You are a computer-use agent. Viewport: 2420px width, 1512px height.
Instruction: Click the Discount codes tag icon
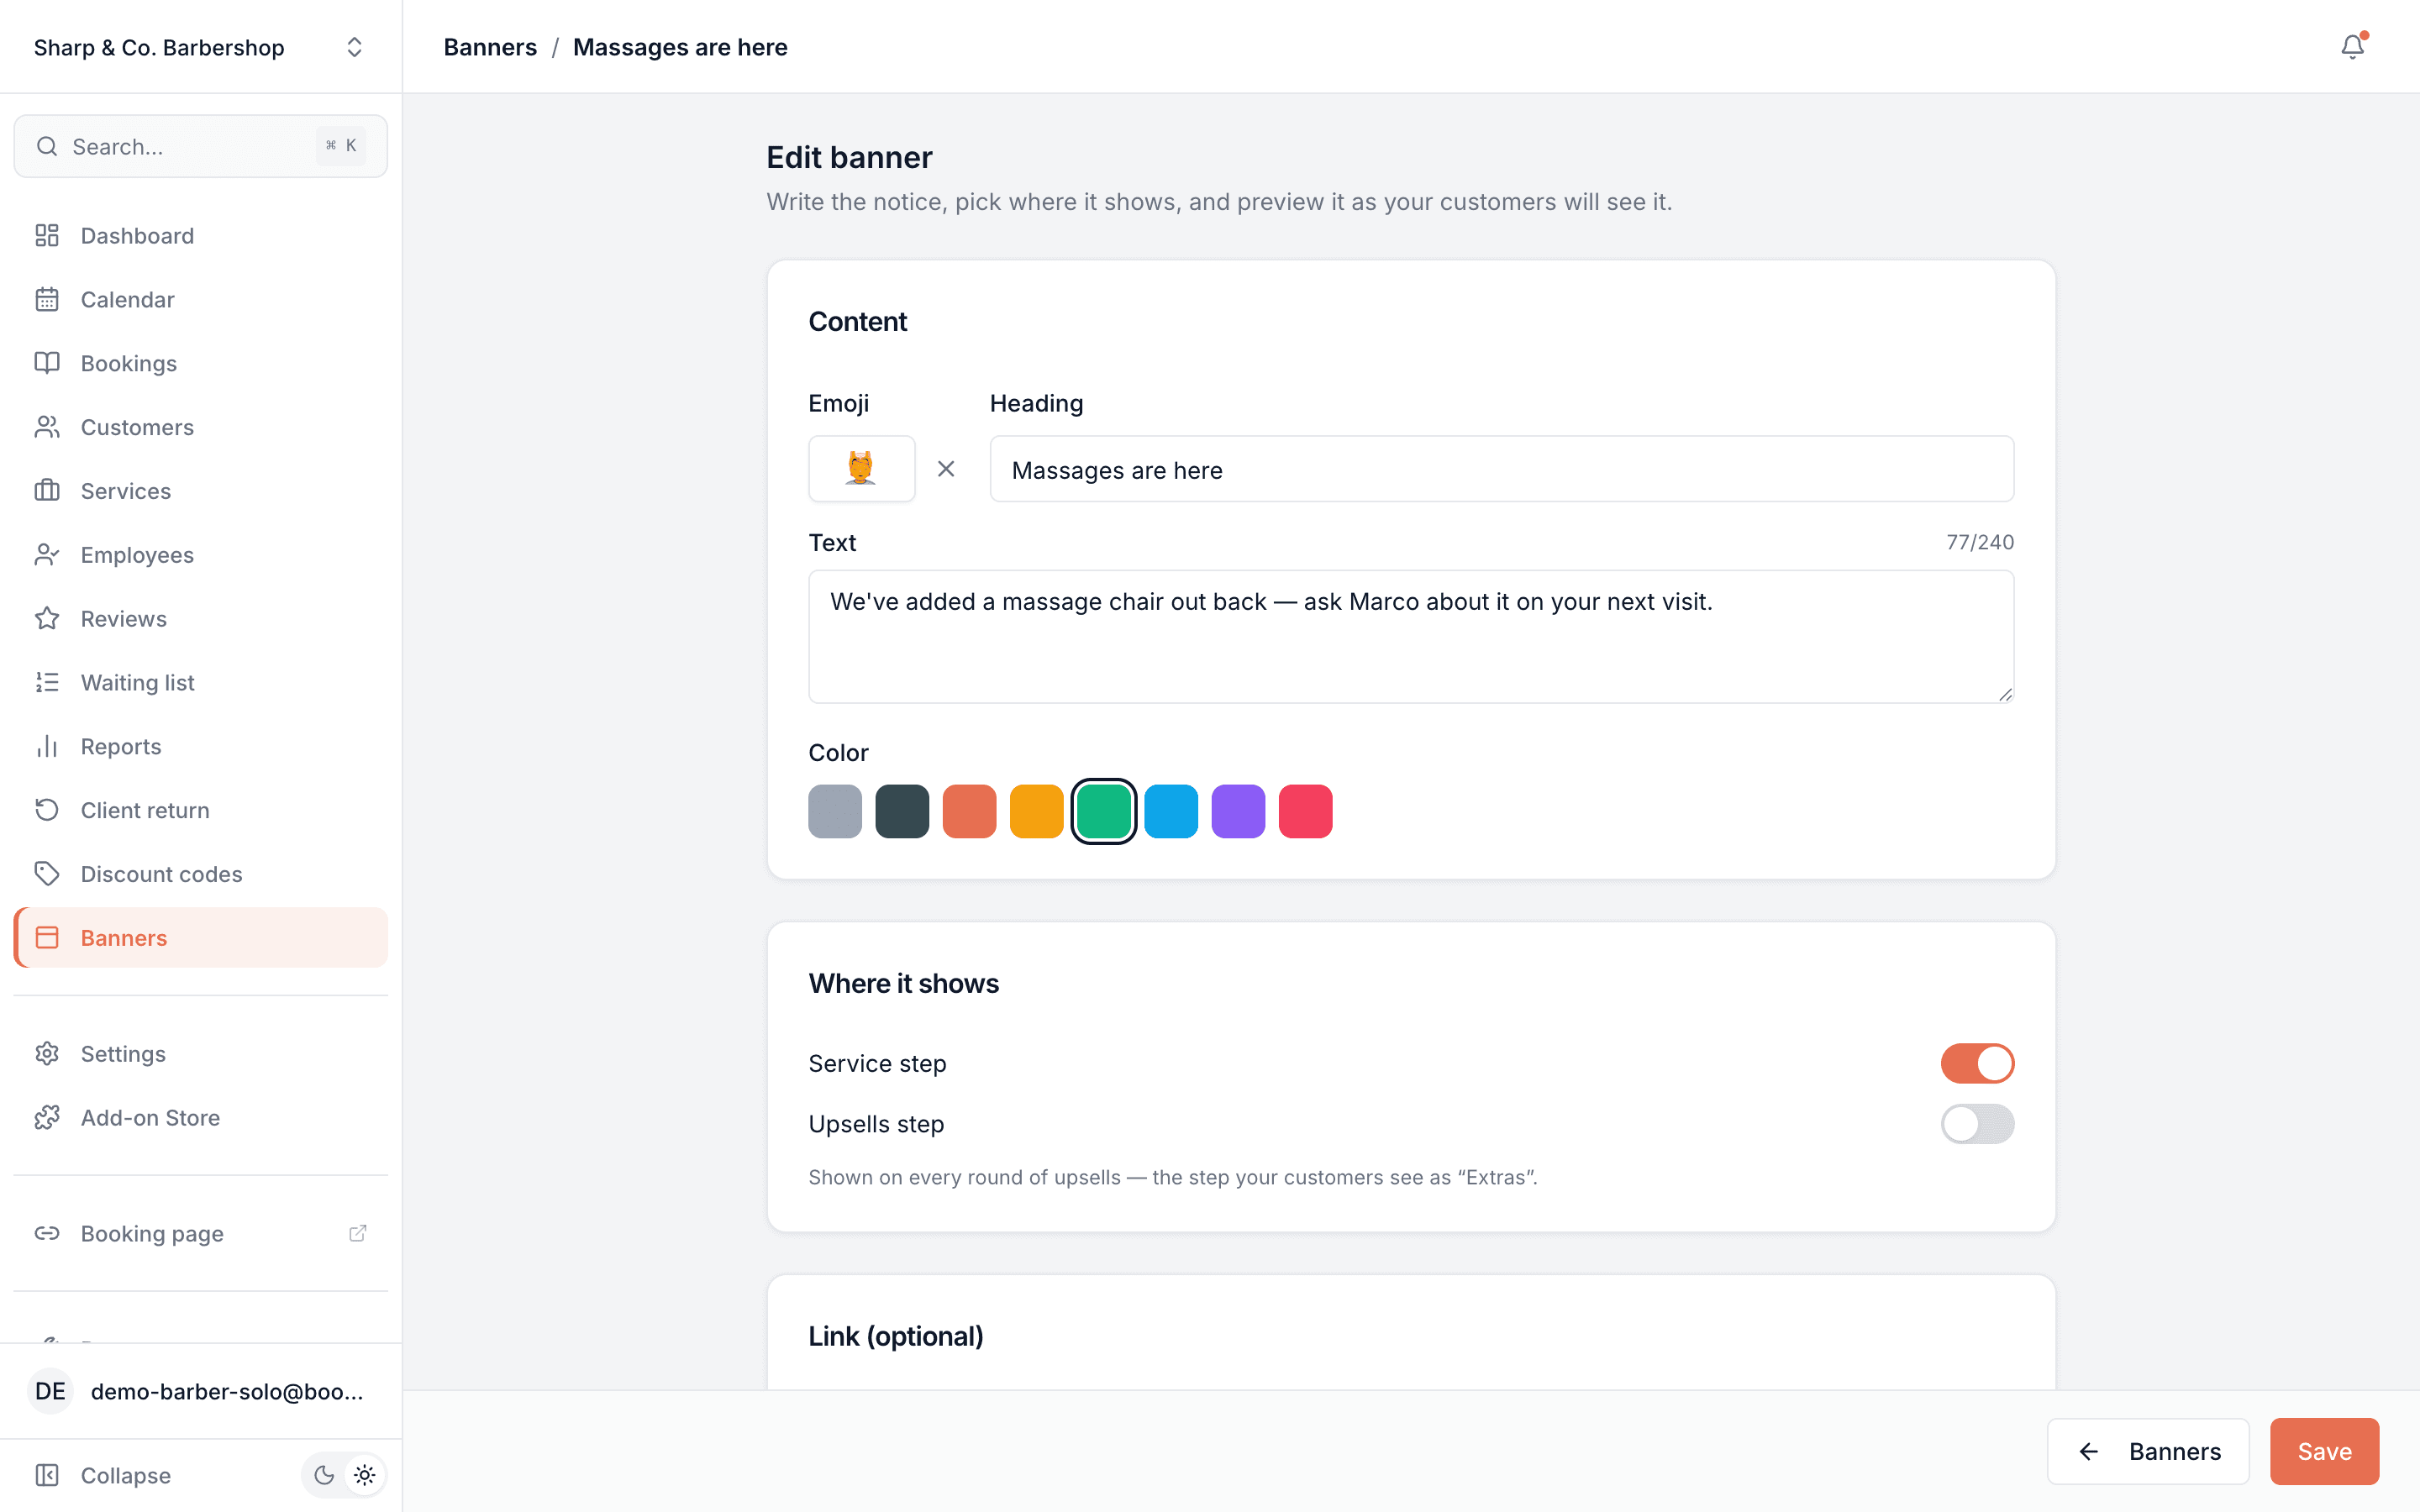pyautogui.click(x=47, y=874)
